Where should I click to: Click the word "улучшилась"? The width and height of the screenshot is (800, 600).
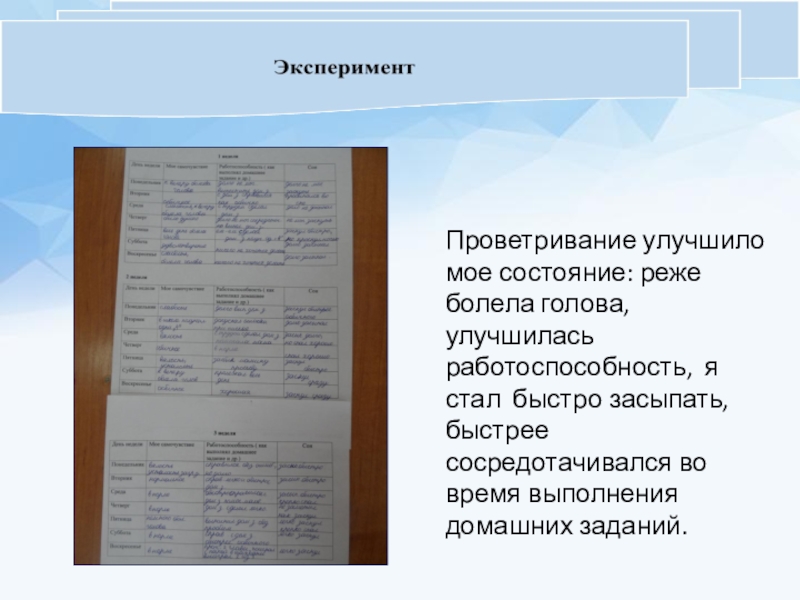pos(520,337)
